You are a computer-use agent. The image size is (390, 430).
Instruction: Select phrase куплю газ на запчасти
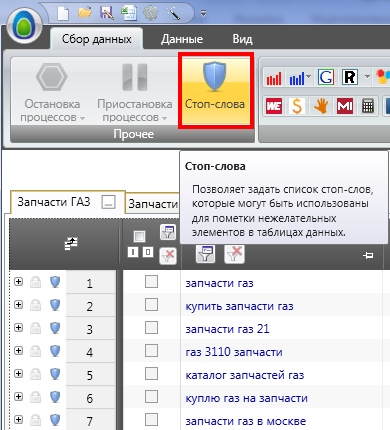coord(246,398)
